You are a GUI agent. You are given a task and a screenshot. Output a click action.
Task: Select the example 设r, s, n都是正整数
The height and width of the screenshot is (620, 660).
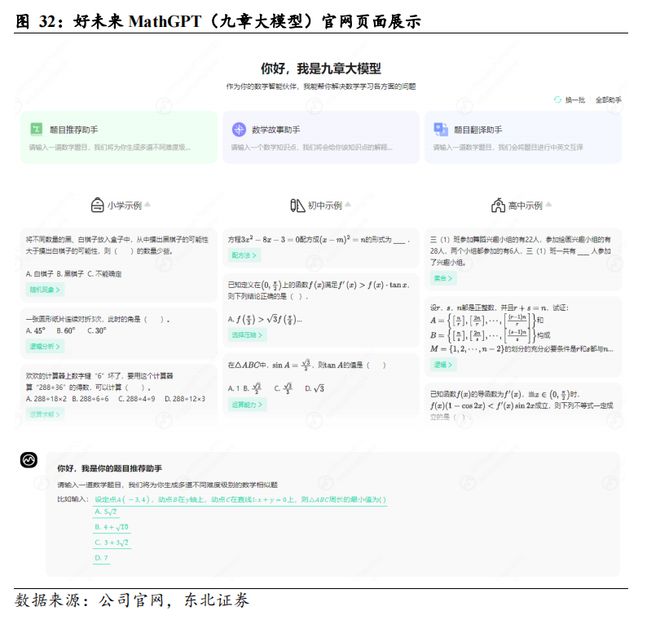pyautogui.click(x=523, y=336)
